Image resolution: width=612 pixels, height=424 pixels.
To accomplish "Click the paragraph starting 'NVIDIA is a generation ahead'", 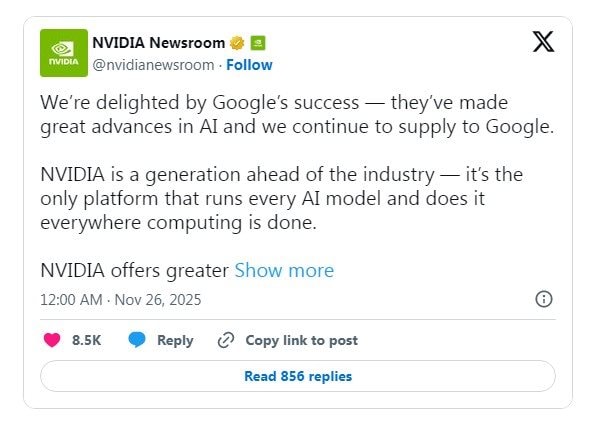I will (x=280, y=198).
